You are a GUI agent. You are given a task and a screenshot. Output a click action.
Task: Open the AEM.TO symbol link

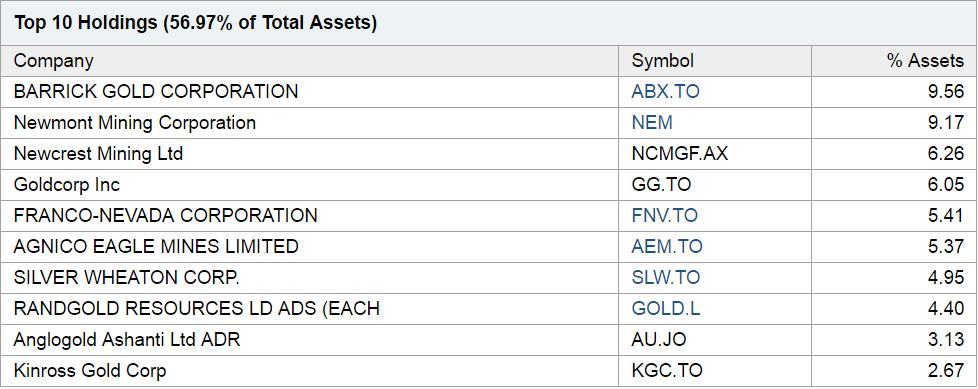pyautogui.click(x=667, y=247)
